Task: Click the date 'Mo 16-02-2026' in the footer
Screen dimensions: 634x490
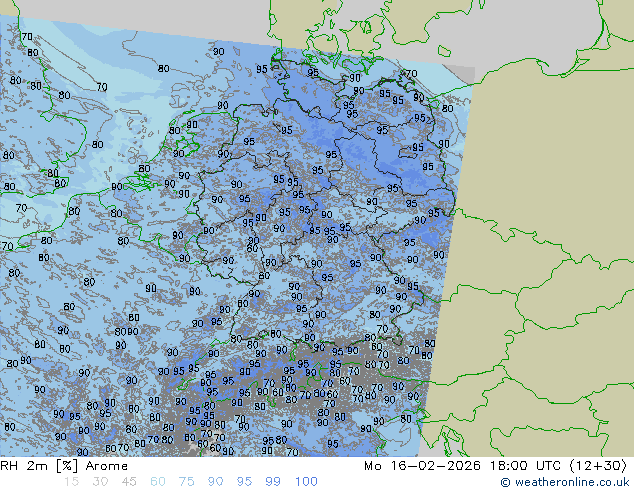Action: pyautogui.click(x=423, y=466)
